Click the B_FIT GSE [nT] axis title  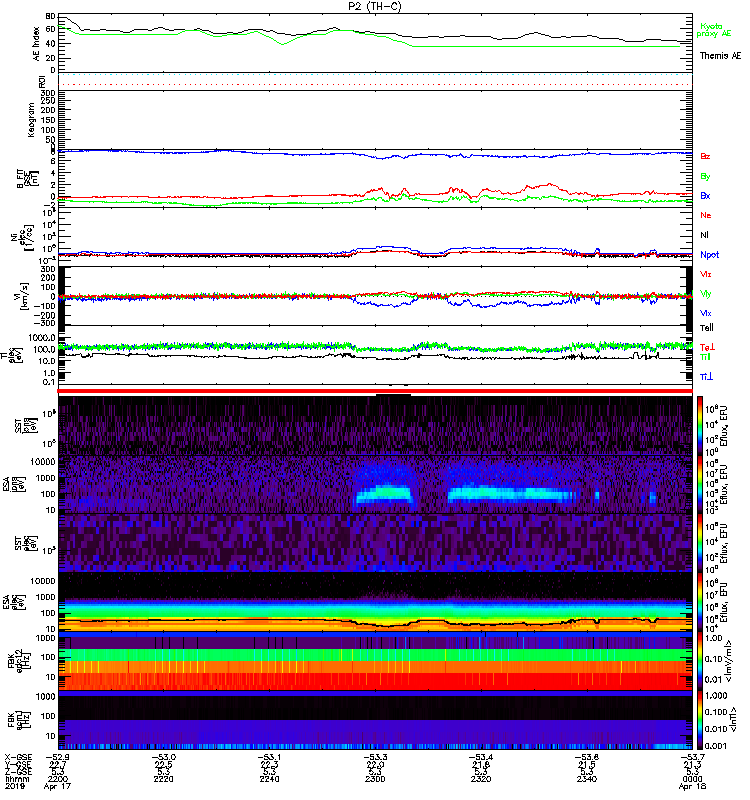point(29,178)
